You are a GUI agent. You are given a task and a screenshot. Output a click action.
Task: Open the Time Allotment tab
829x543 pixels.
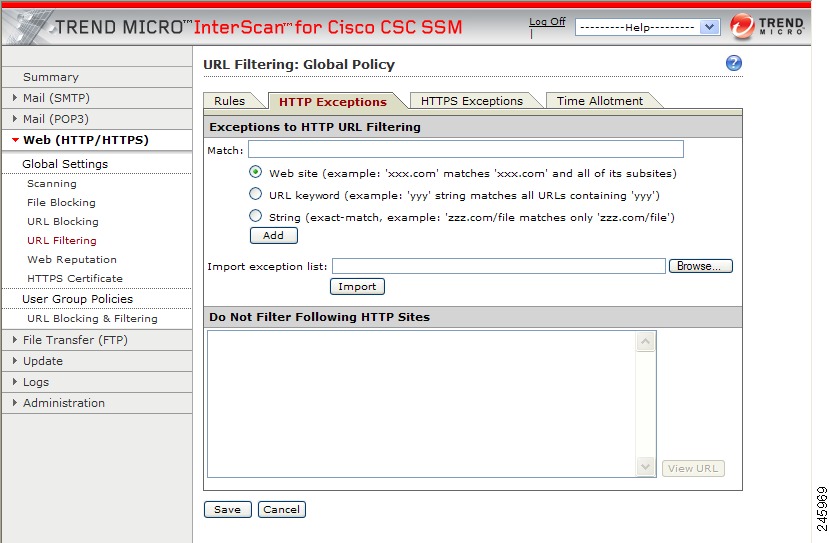(x=600, y=101)
